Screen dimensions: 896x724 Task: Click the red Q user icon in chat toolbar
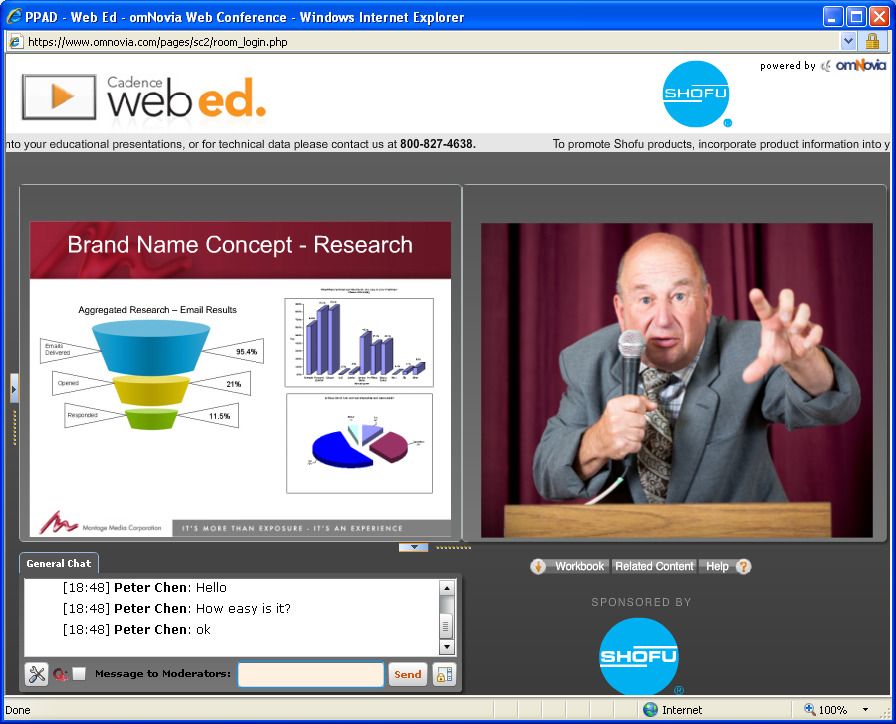[x=60, y=674]
